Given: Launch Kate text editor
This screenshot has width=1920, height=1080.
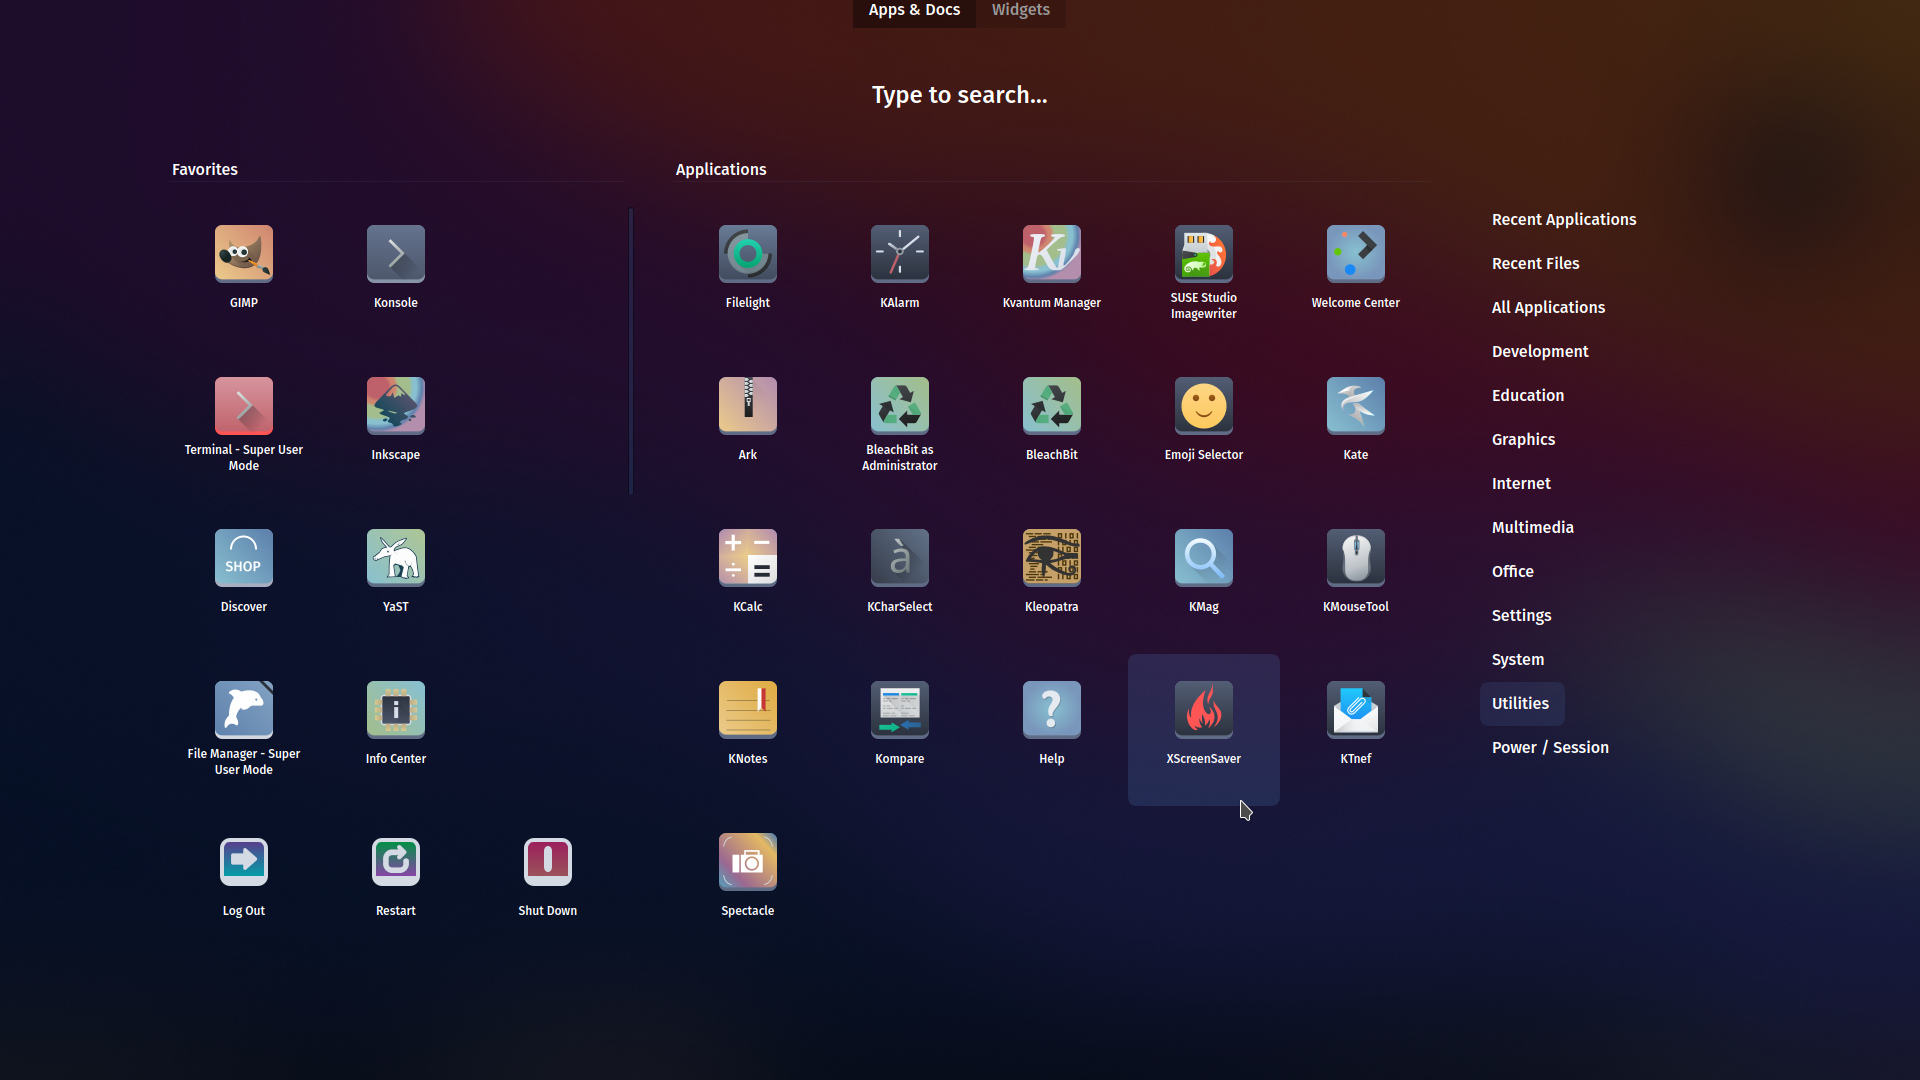Looking at the screenshot, I should (x=1356, y=407).
